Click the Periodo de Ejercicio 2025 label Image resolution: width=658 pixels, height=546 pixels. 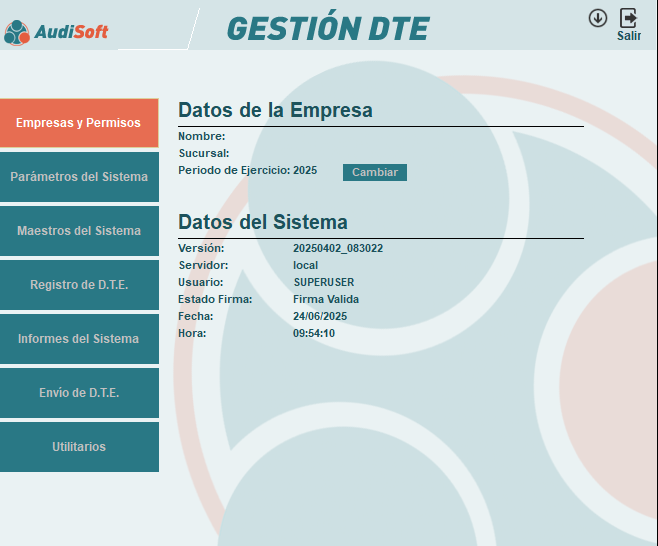tap(247, 171)
